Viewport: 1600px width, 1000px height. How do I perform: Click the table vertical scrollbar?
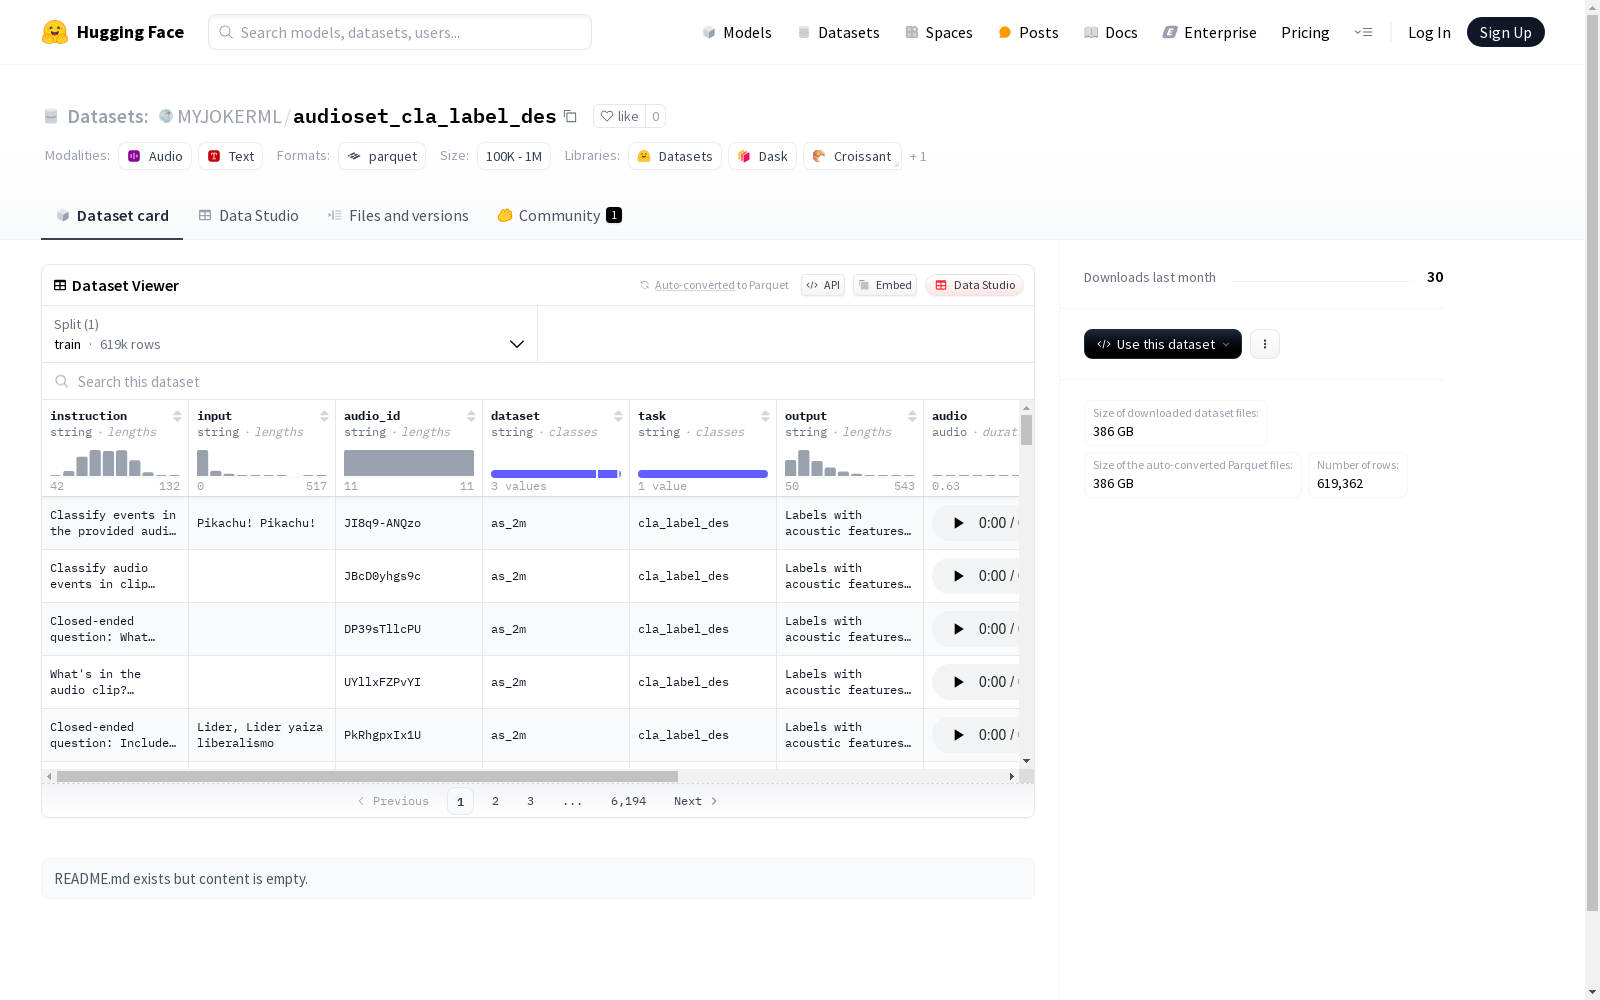click(x=1026, y=430)
